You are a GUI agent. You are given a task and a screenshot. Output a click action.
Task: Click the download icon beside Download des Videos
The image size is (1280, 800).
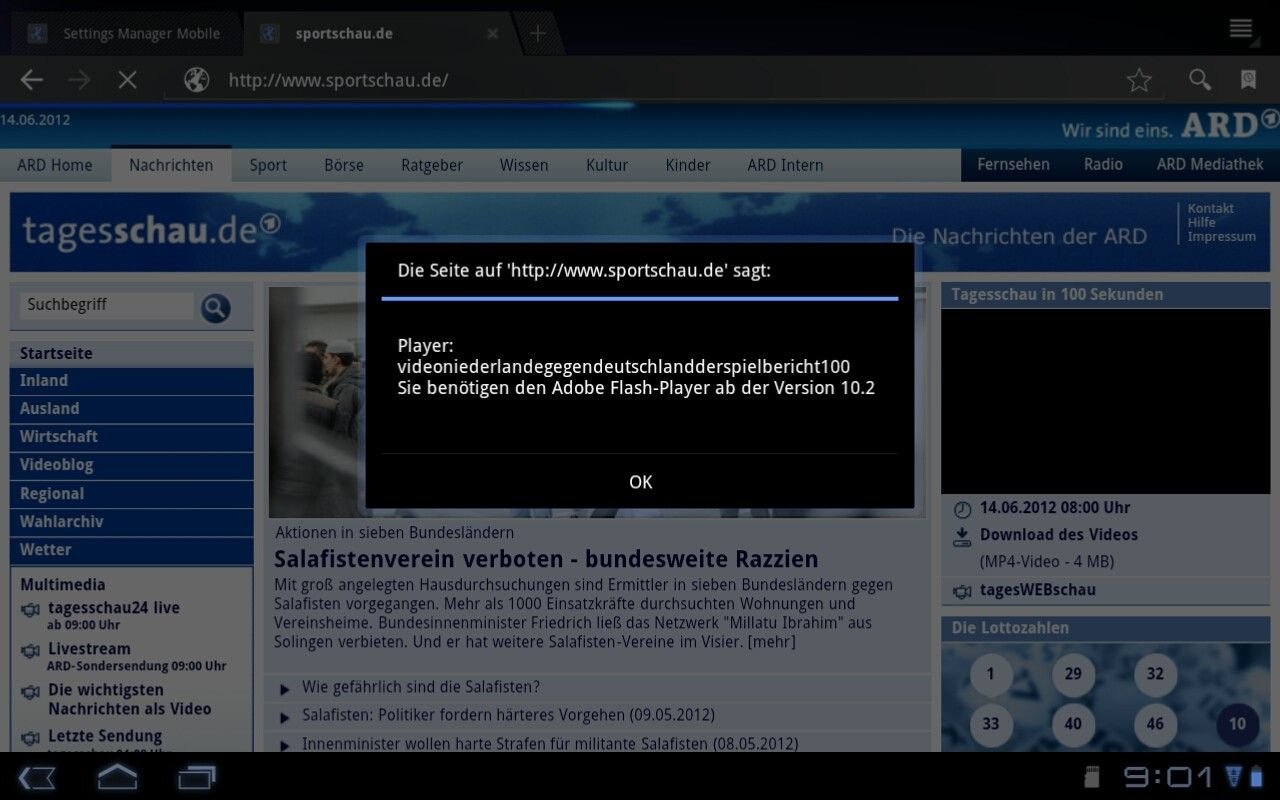pos(961,537)
